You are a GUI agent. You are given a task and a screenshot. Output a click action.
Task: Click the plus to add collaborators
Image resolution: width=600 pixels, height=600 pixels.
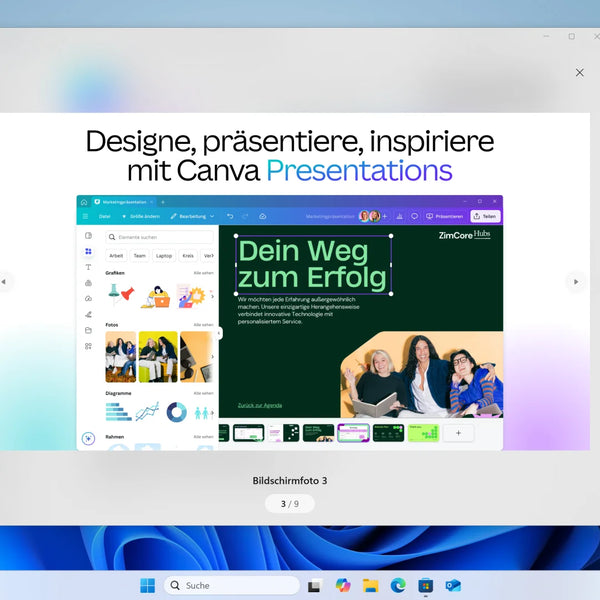(x=385, y=217)
